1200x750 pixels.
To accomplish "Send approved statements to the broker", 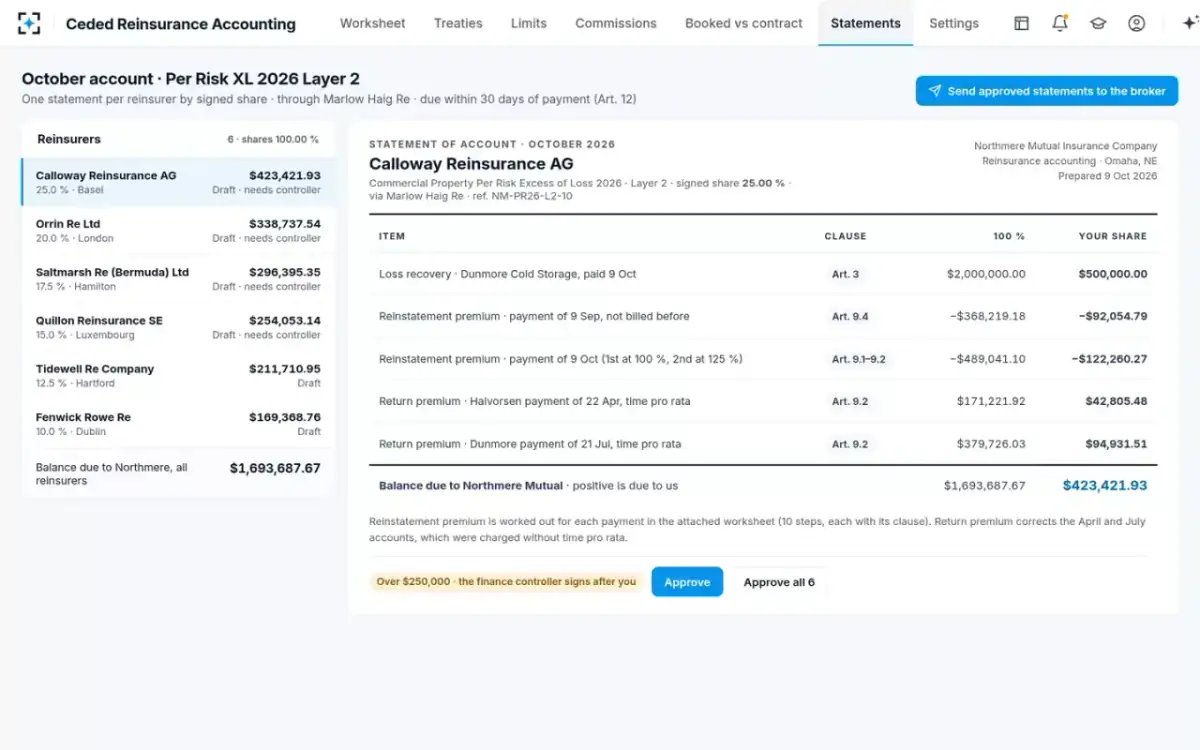I will point(1047,91).
